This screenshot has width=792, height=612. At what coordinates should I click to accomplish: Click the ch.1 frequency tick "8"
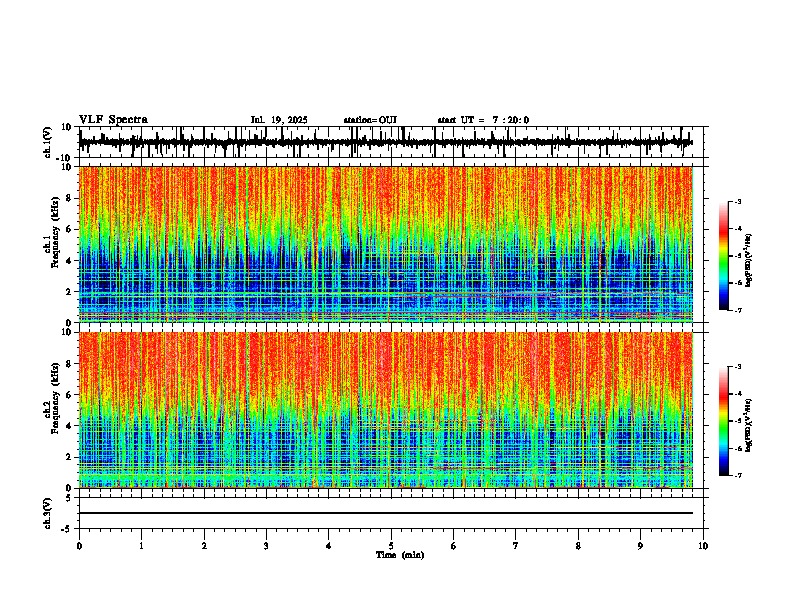[x=70, y=198]
